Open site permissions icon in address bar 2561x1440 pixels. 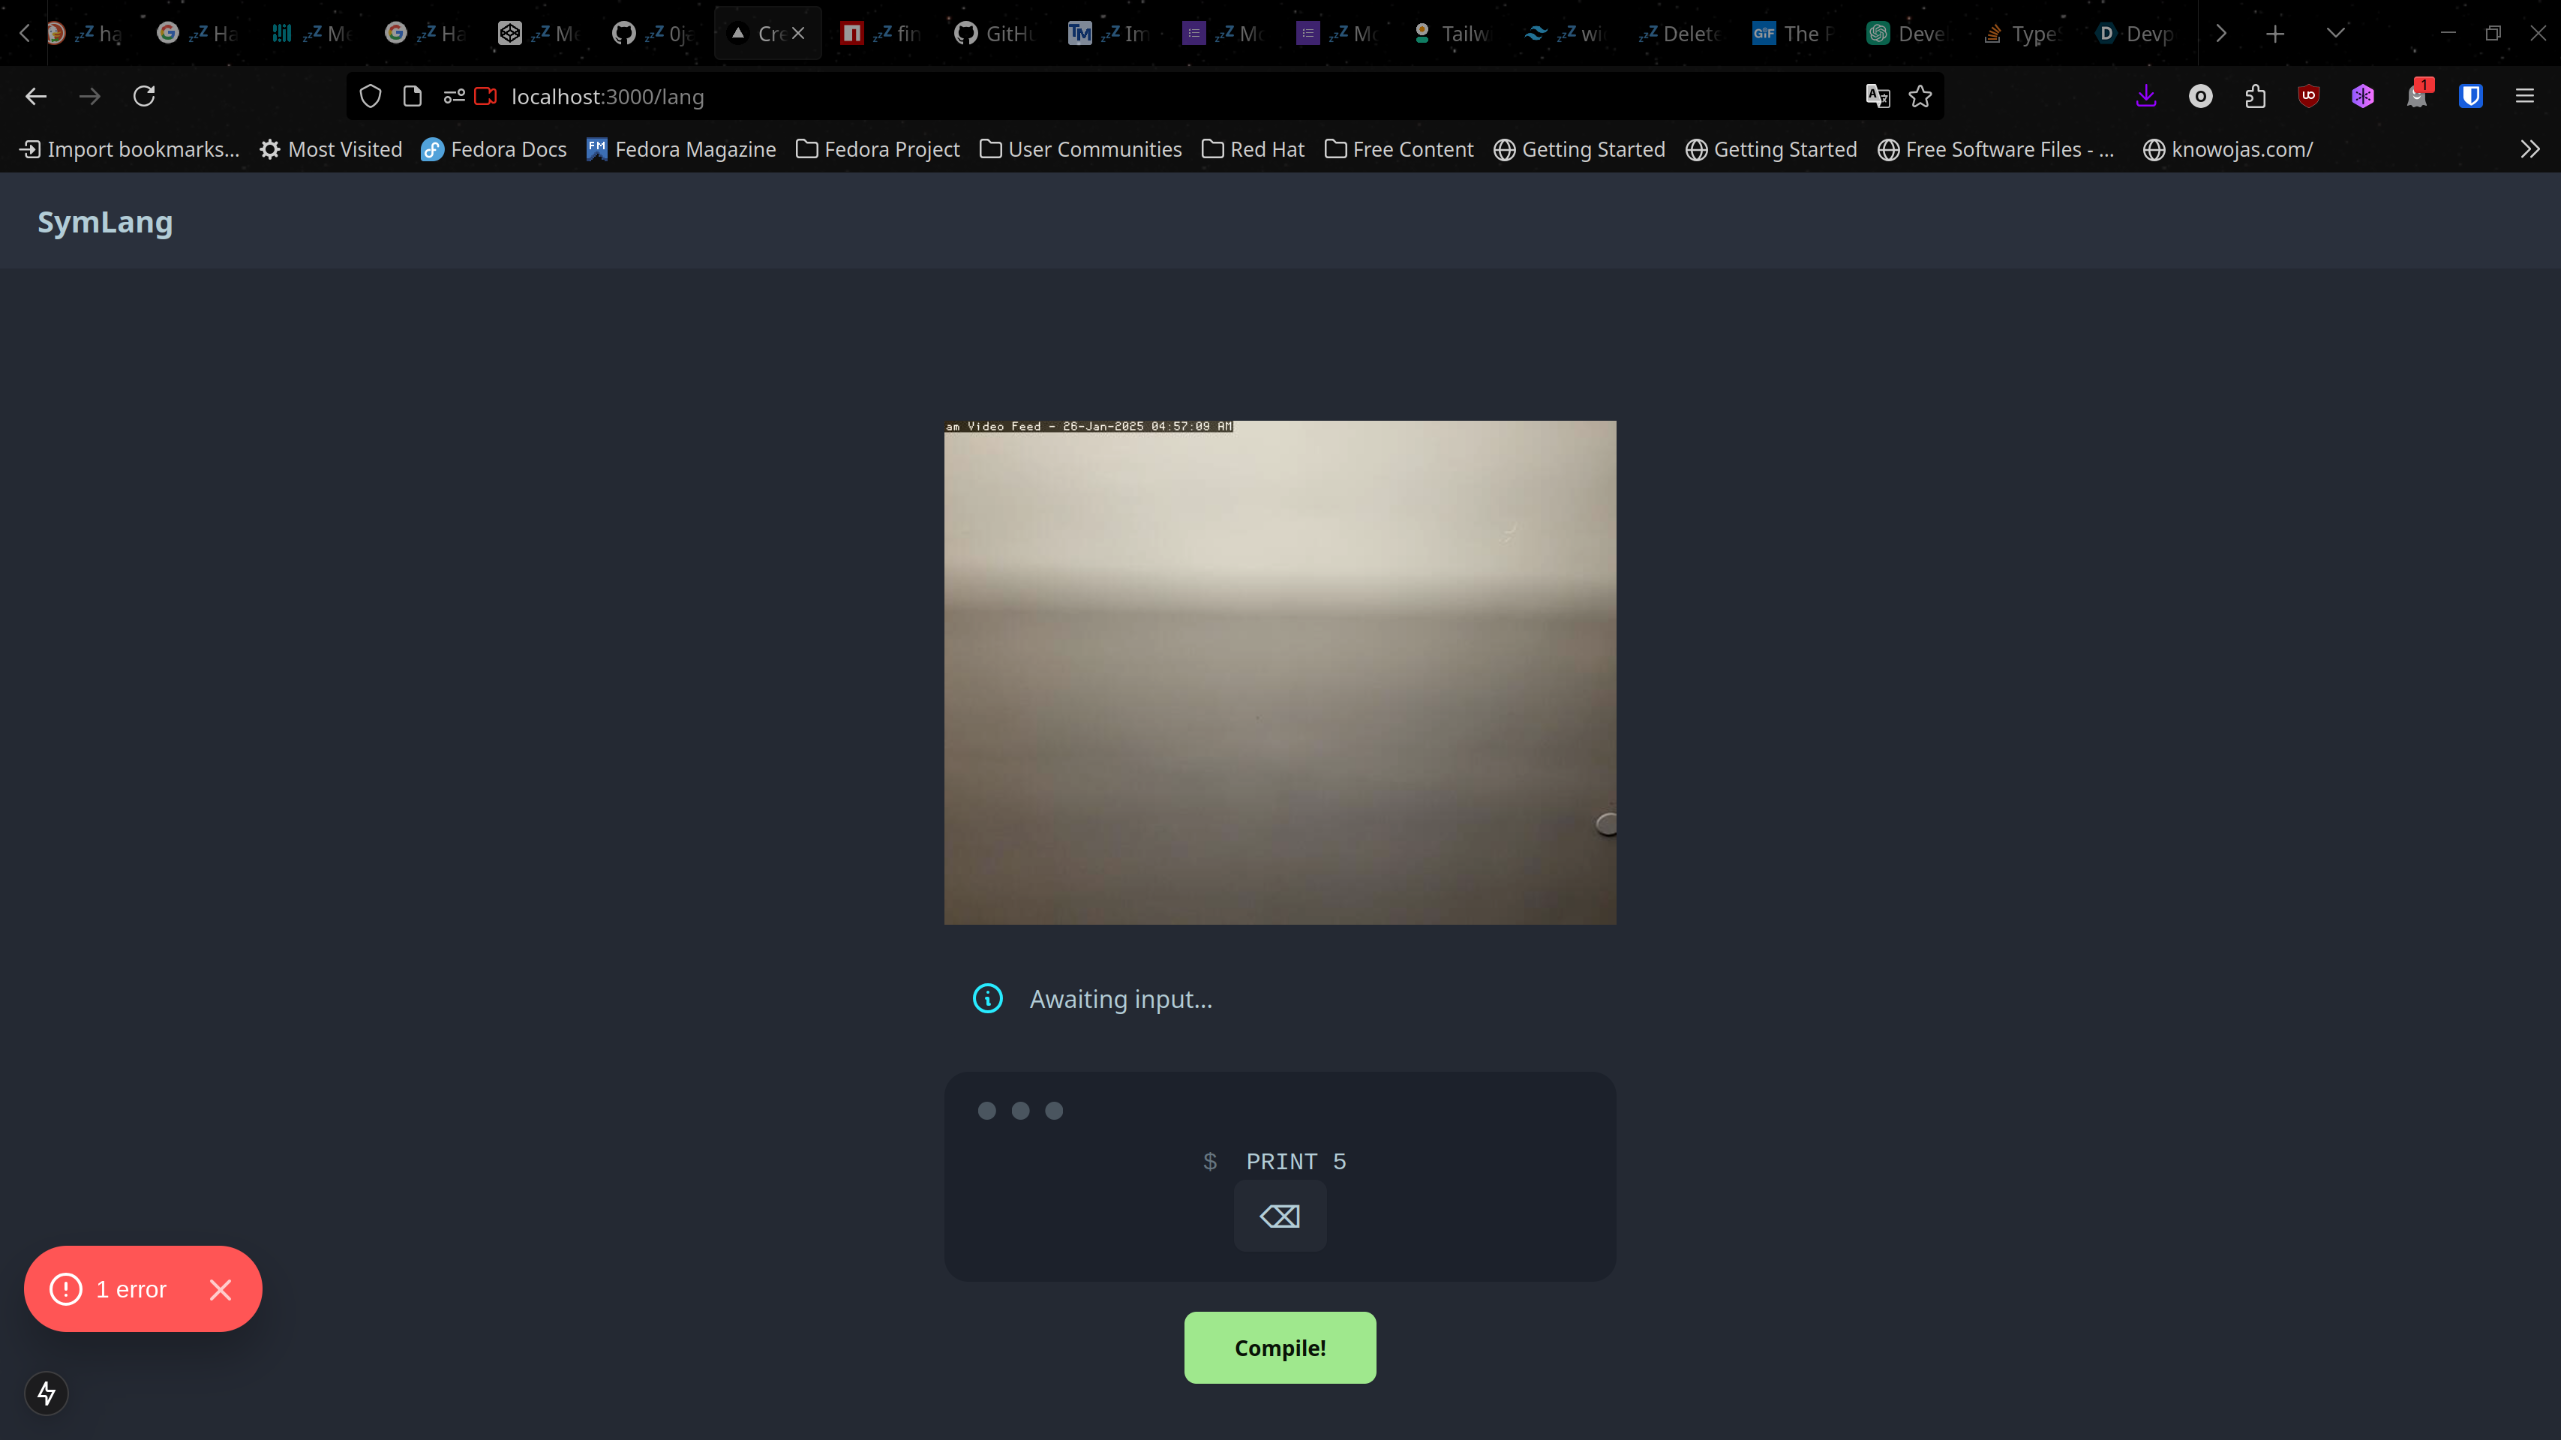click(454, 96)
